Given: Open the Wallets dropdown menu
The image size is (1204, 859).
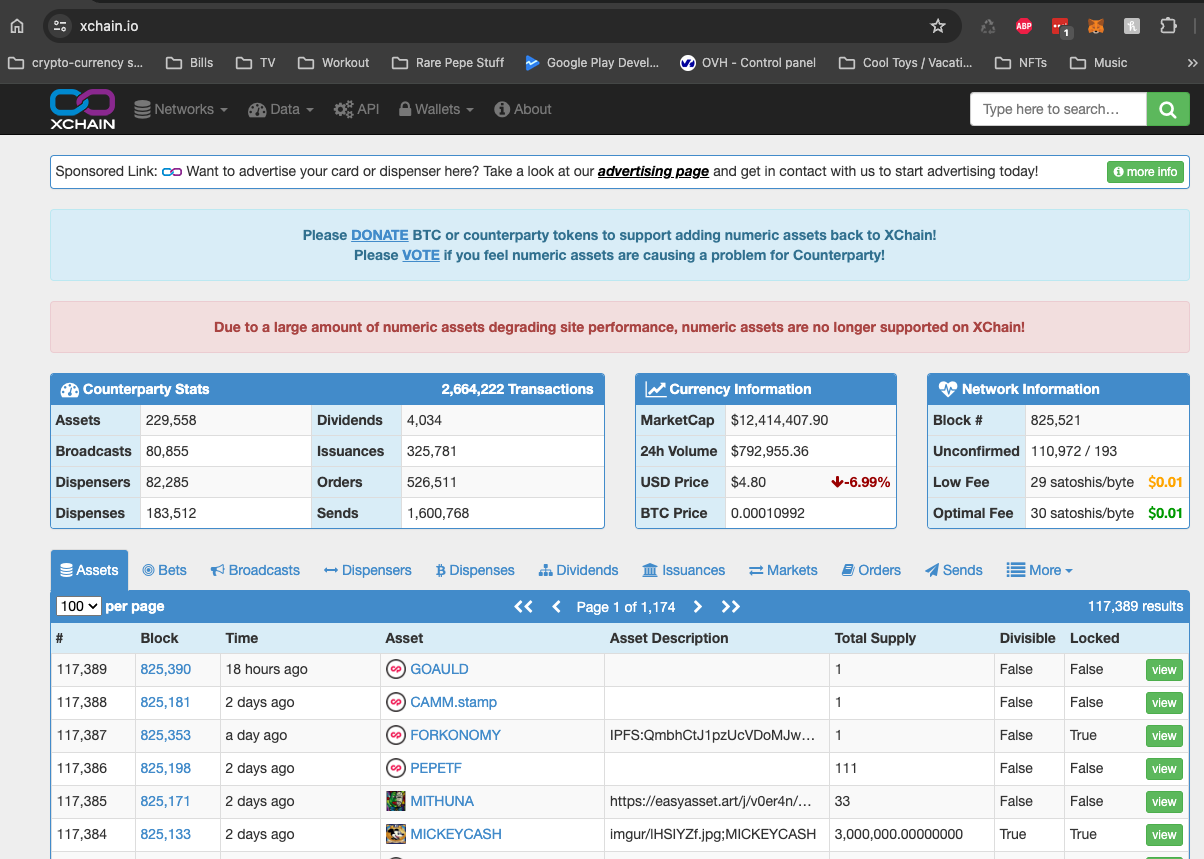Looking at the screenshot, I should point(436,109).
